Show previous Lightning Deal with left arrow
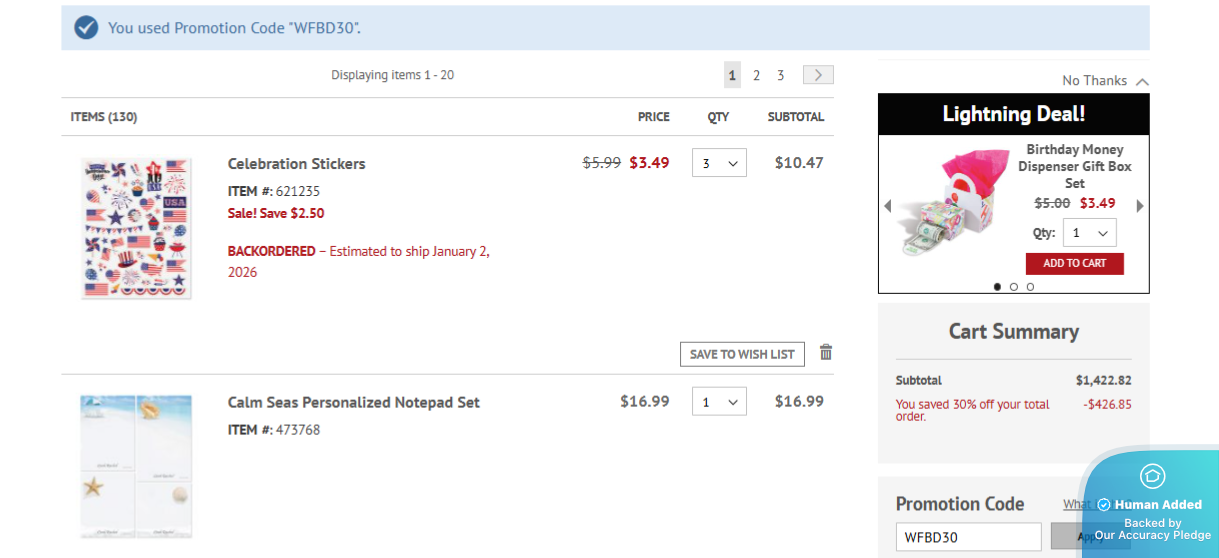Viewport: 1219px width, 558px height. [887, 206]
